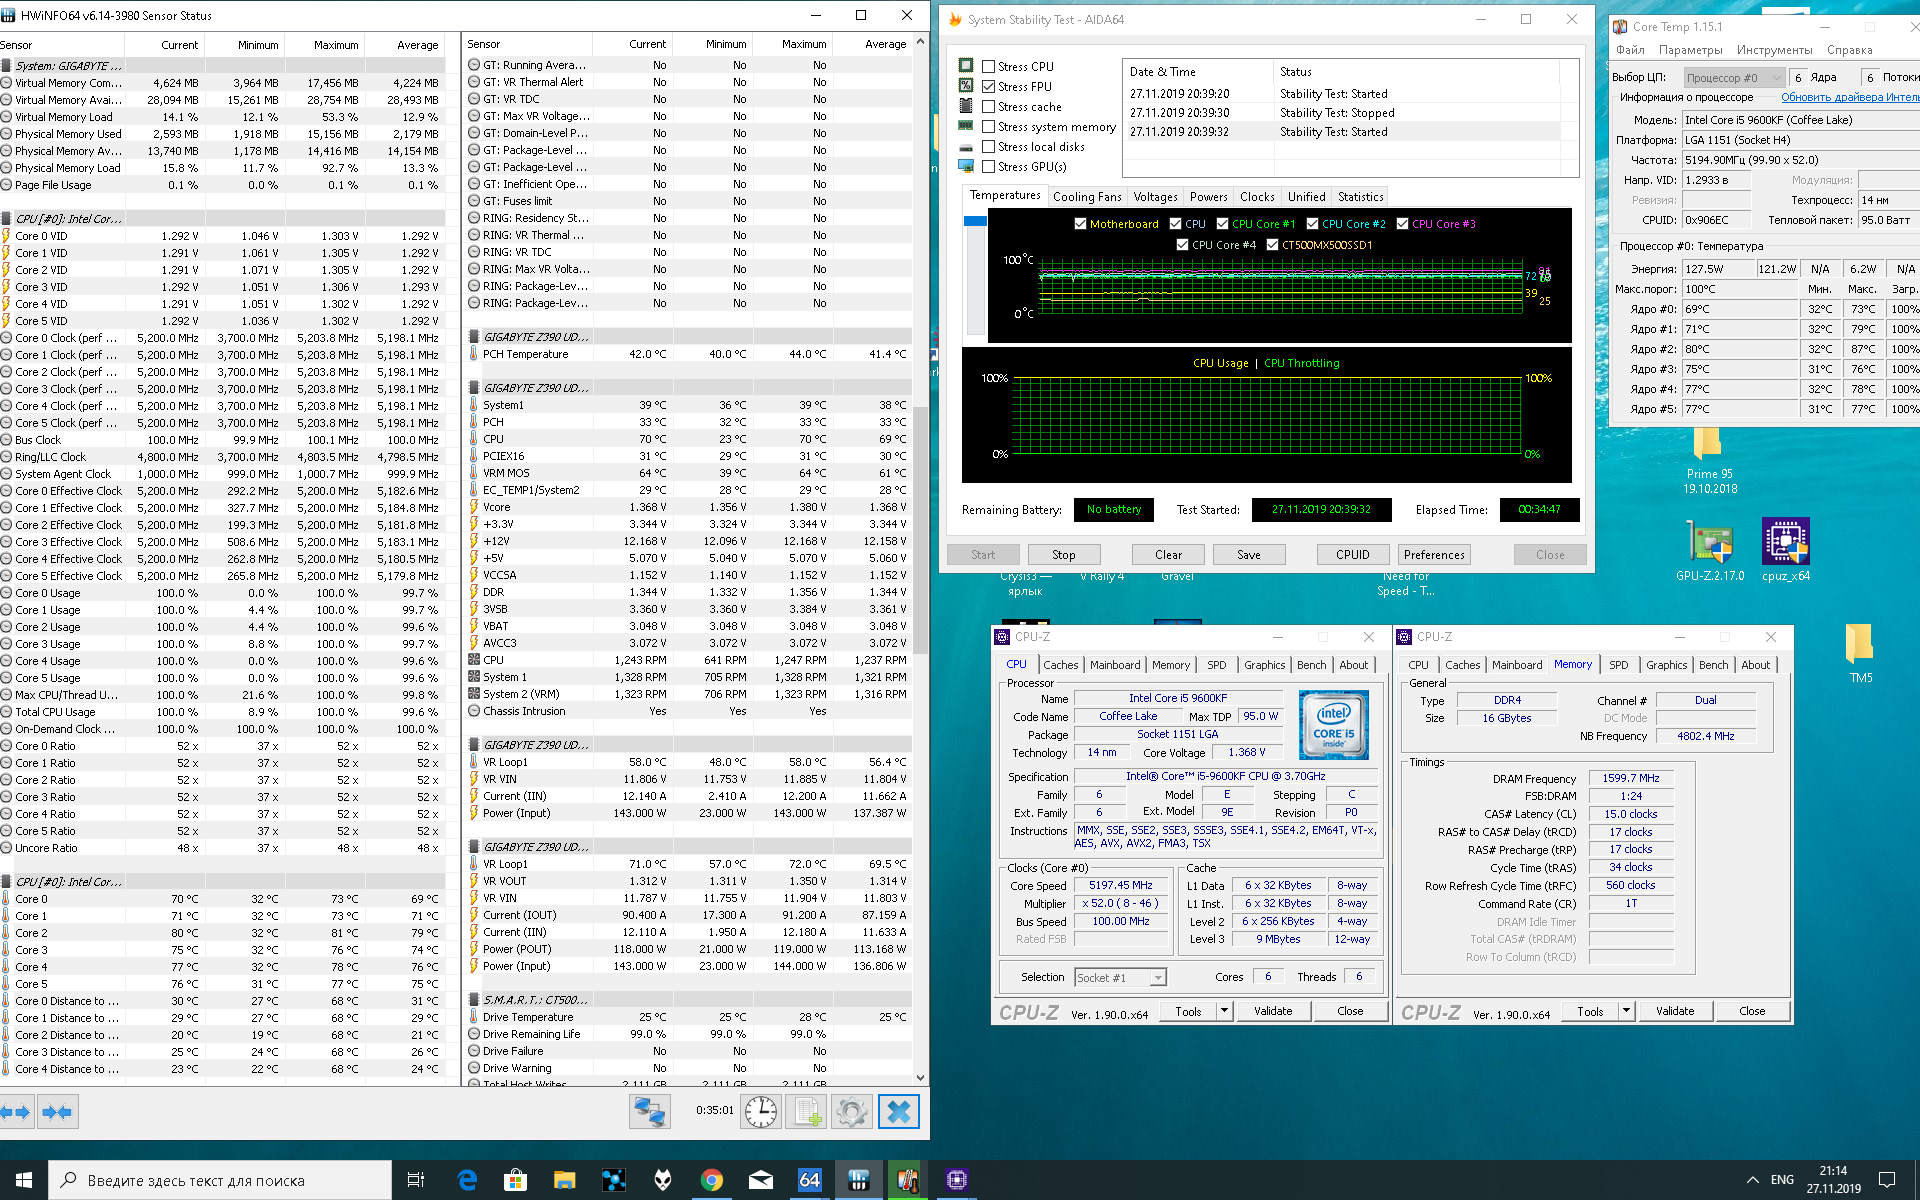Open Chrome from the taskbar
The image size is (1920, 1200).
tap(711, 1180)
